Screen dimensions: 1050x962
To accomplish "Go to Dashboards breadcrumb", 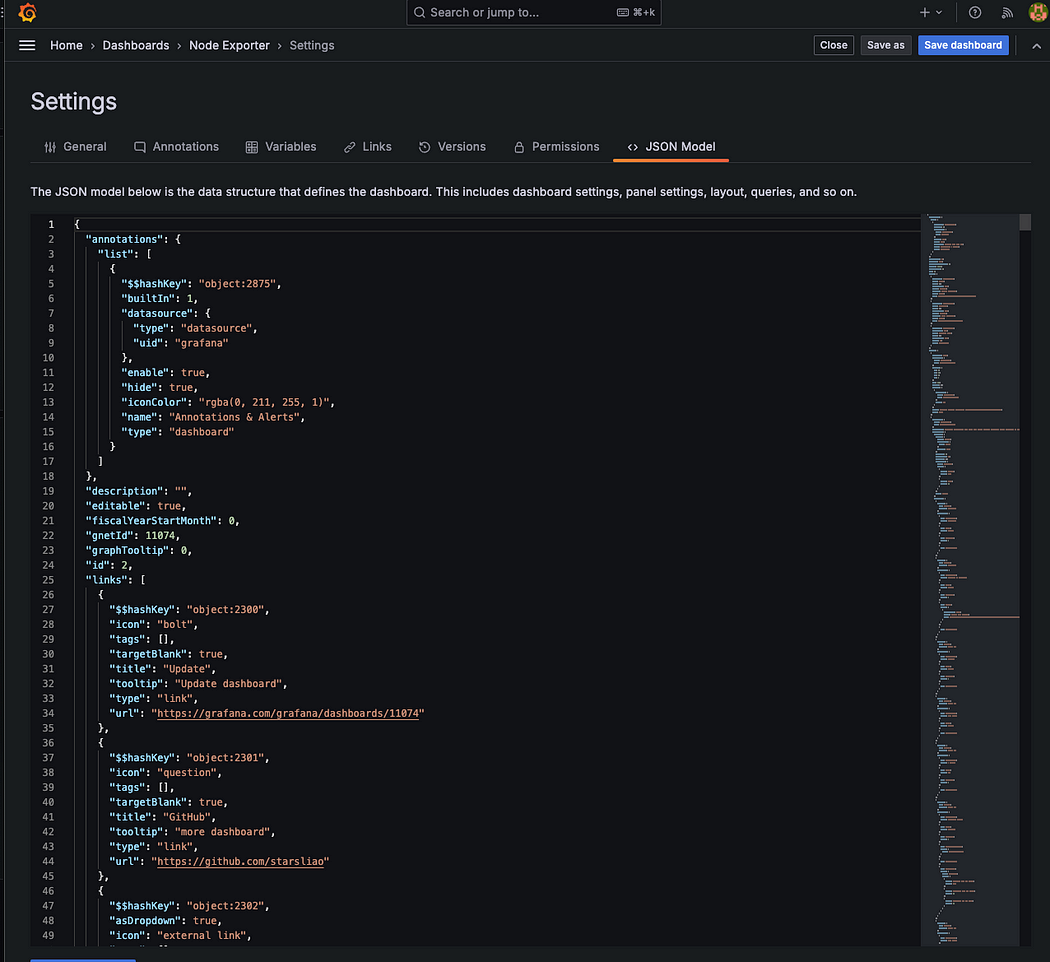I will 136,46.
